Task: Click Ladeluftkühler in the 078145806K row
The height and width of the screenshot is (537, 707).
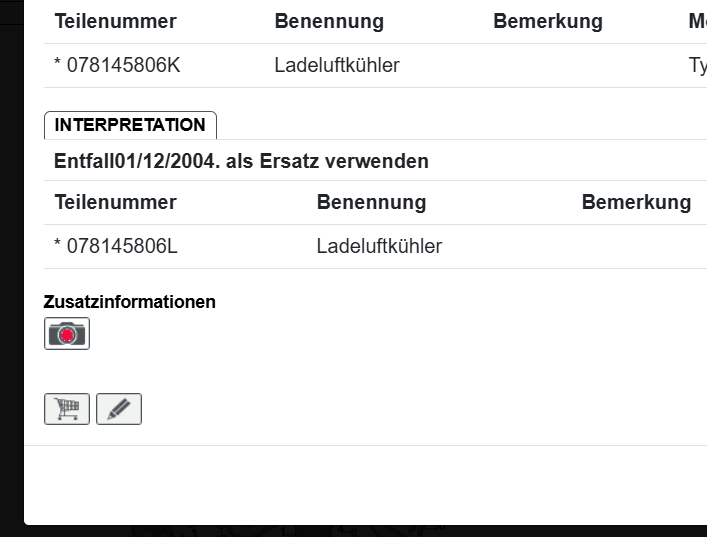Action: [x=337, y=66]
